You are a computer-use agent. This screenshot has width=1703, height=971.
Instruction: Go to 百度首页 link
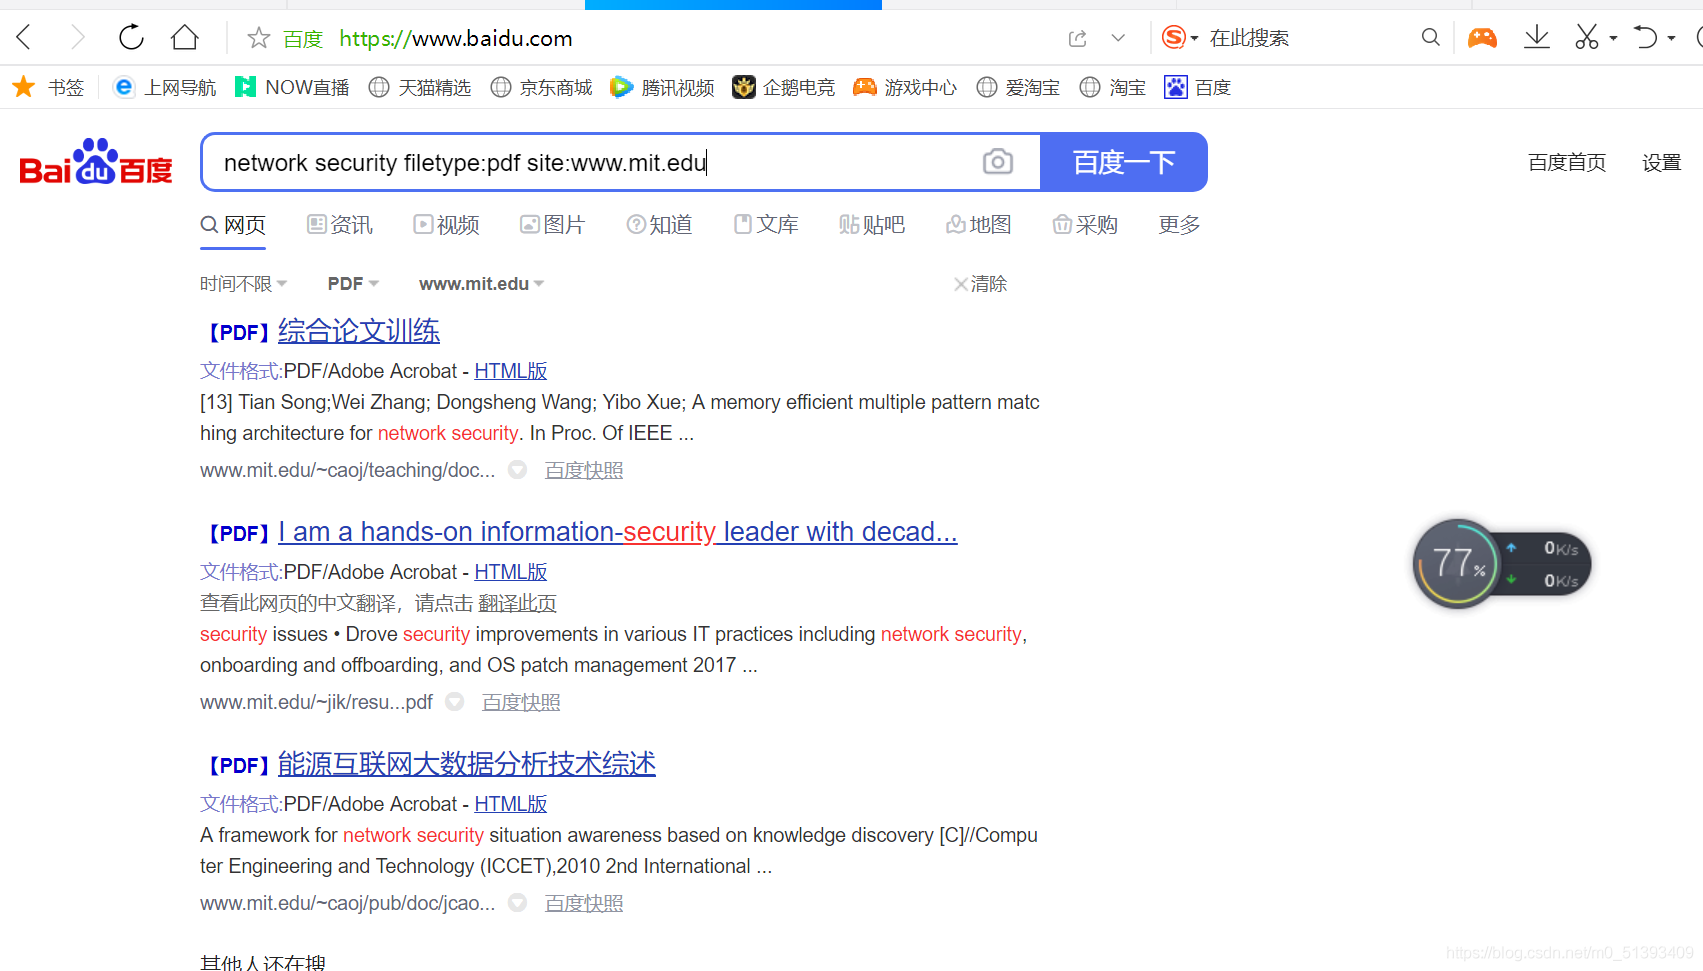(x=1567, y=163)
